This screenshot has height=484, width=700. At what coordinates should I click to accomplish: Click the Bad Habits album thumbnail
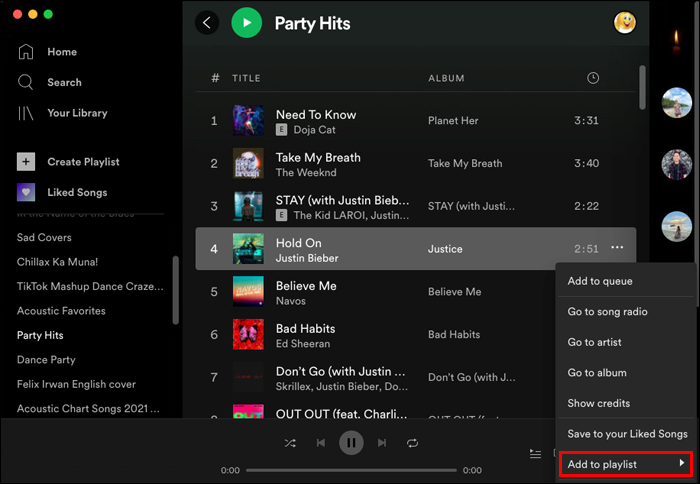coord(248,335)
